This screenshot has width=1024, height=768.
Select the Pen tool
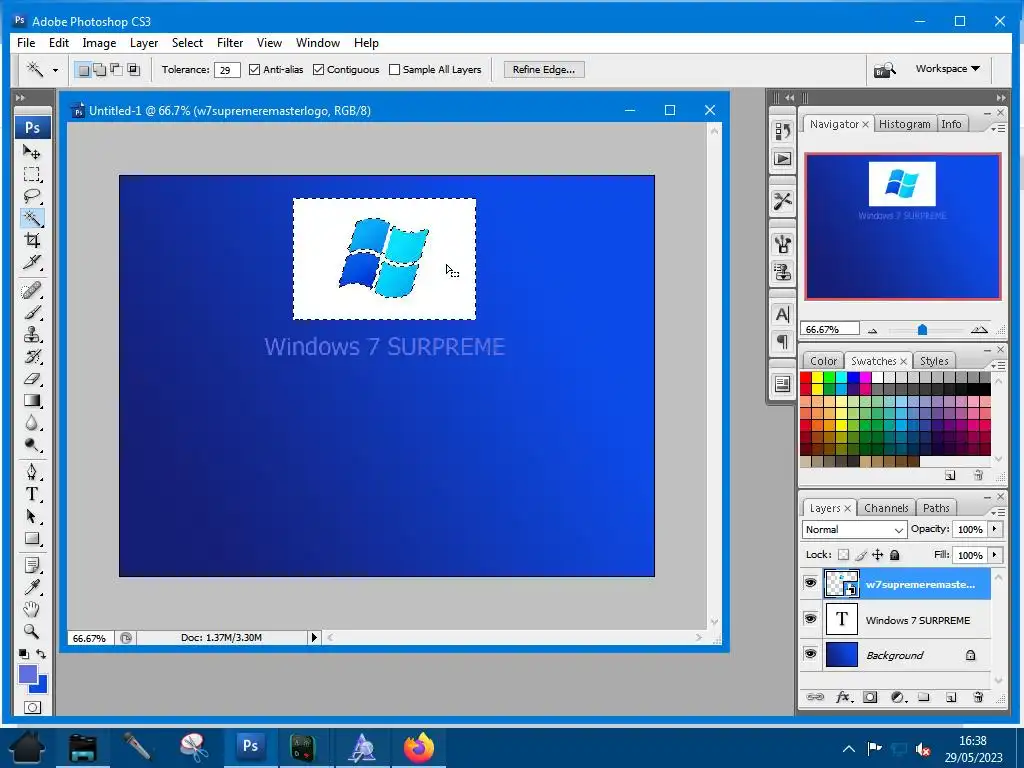point(31,472)
